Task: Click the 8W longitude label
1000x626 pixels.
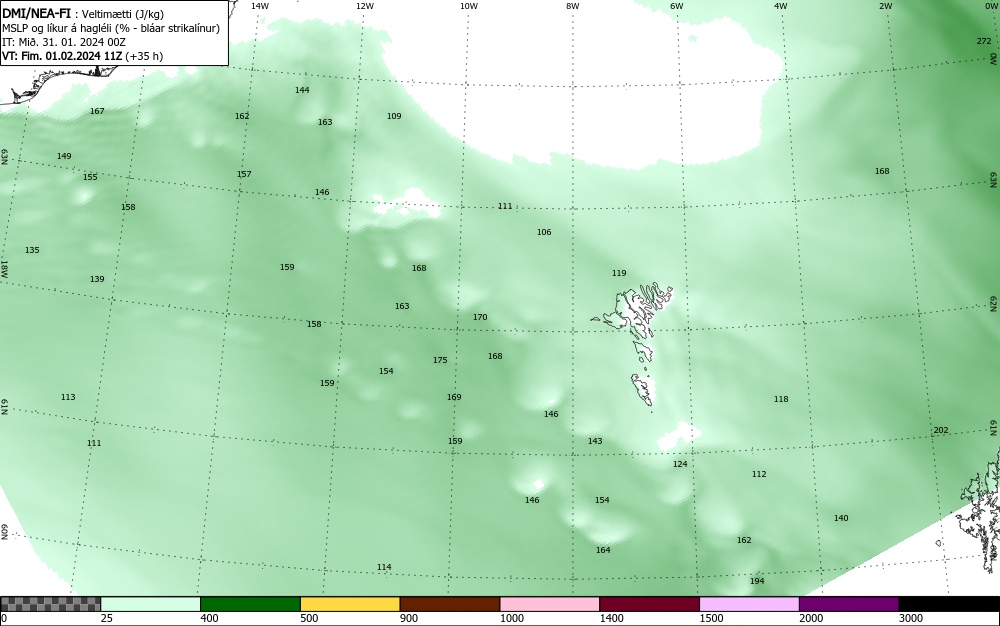Action: pyautogui.click(x=573, y=6)
